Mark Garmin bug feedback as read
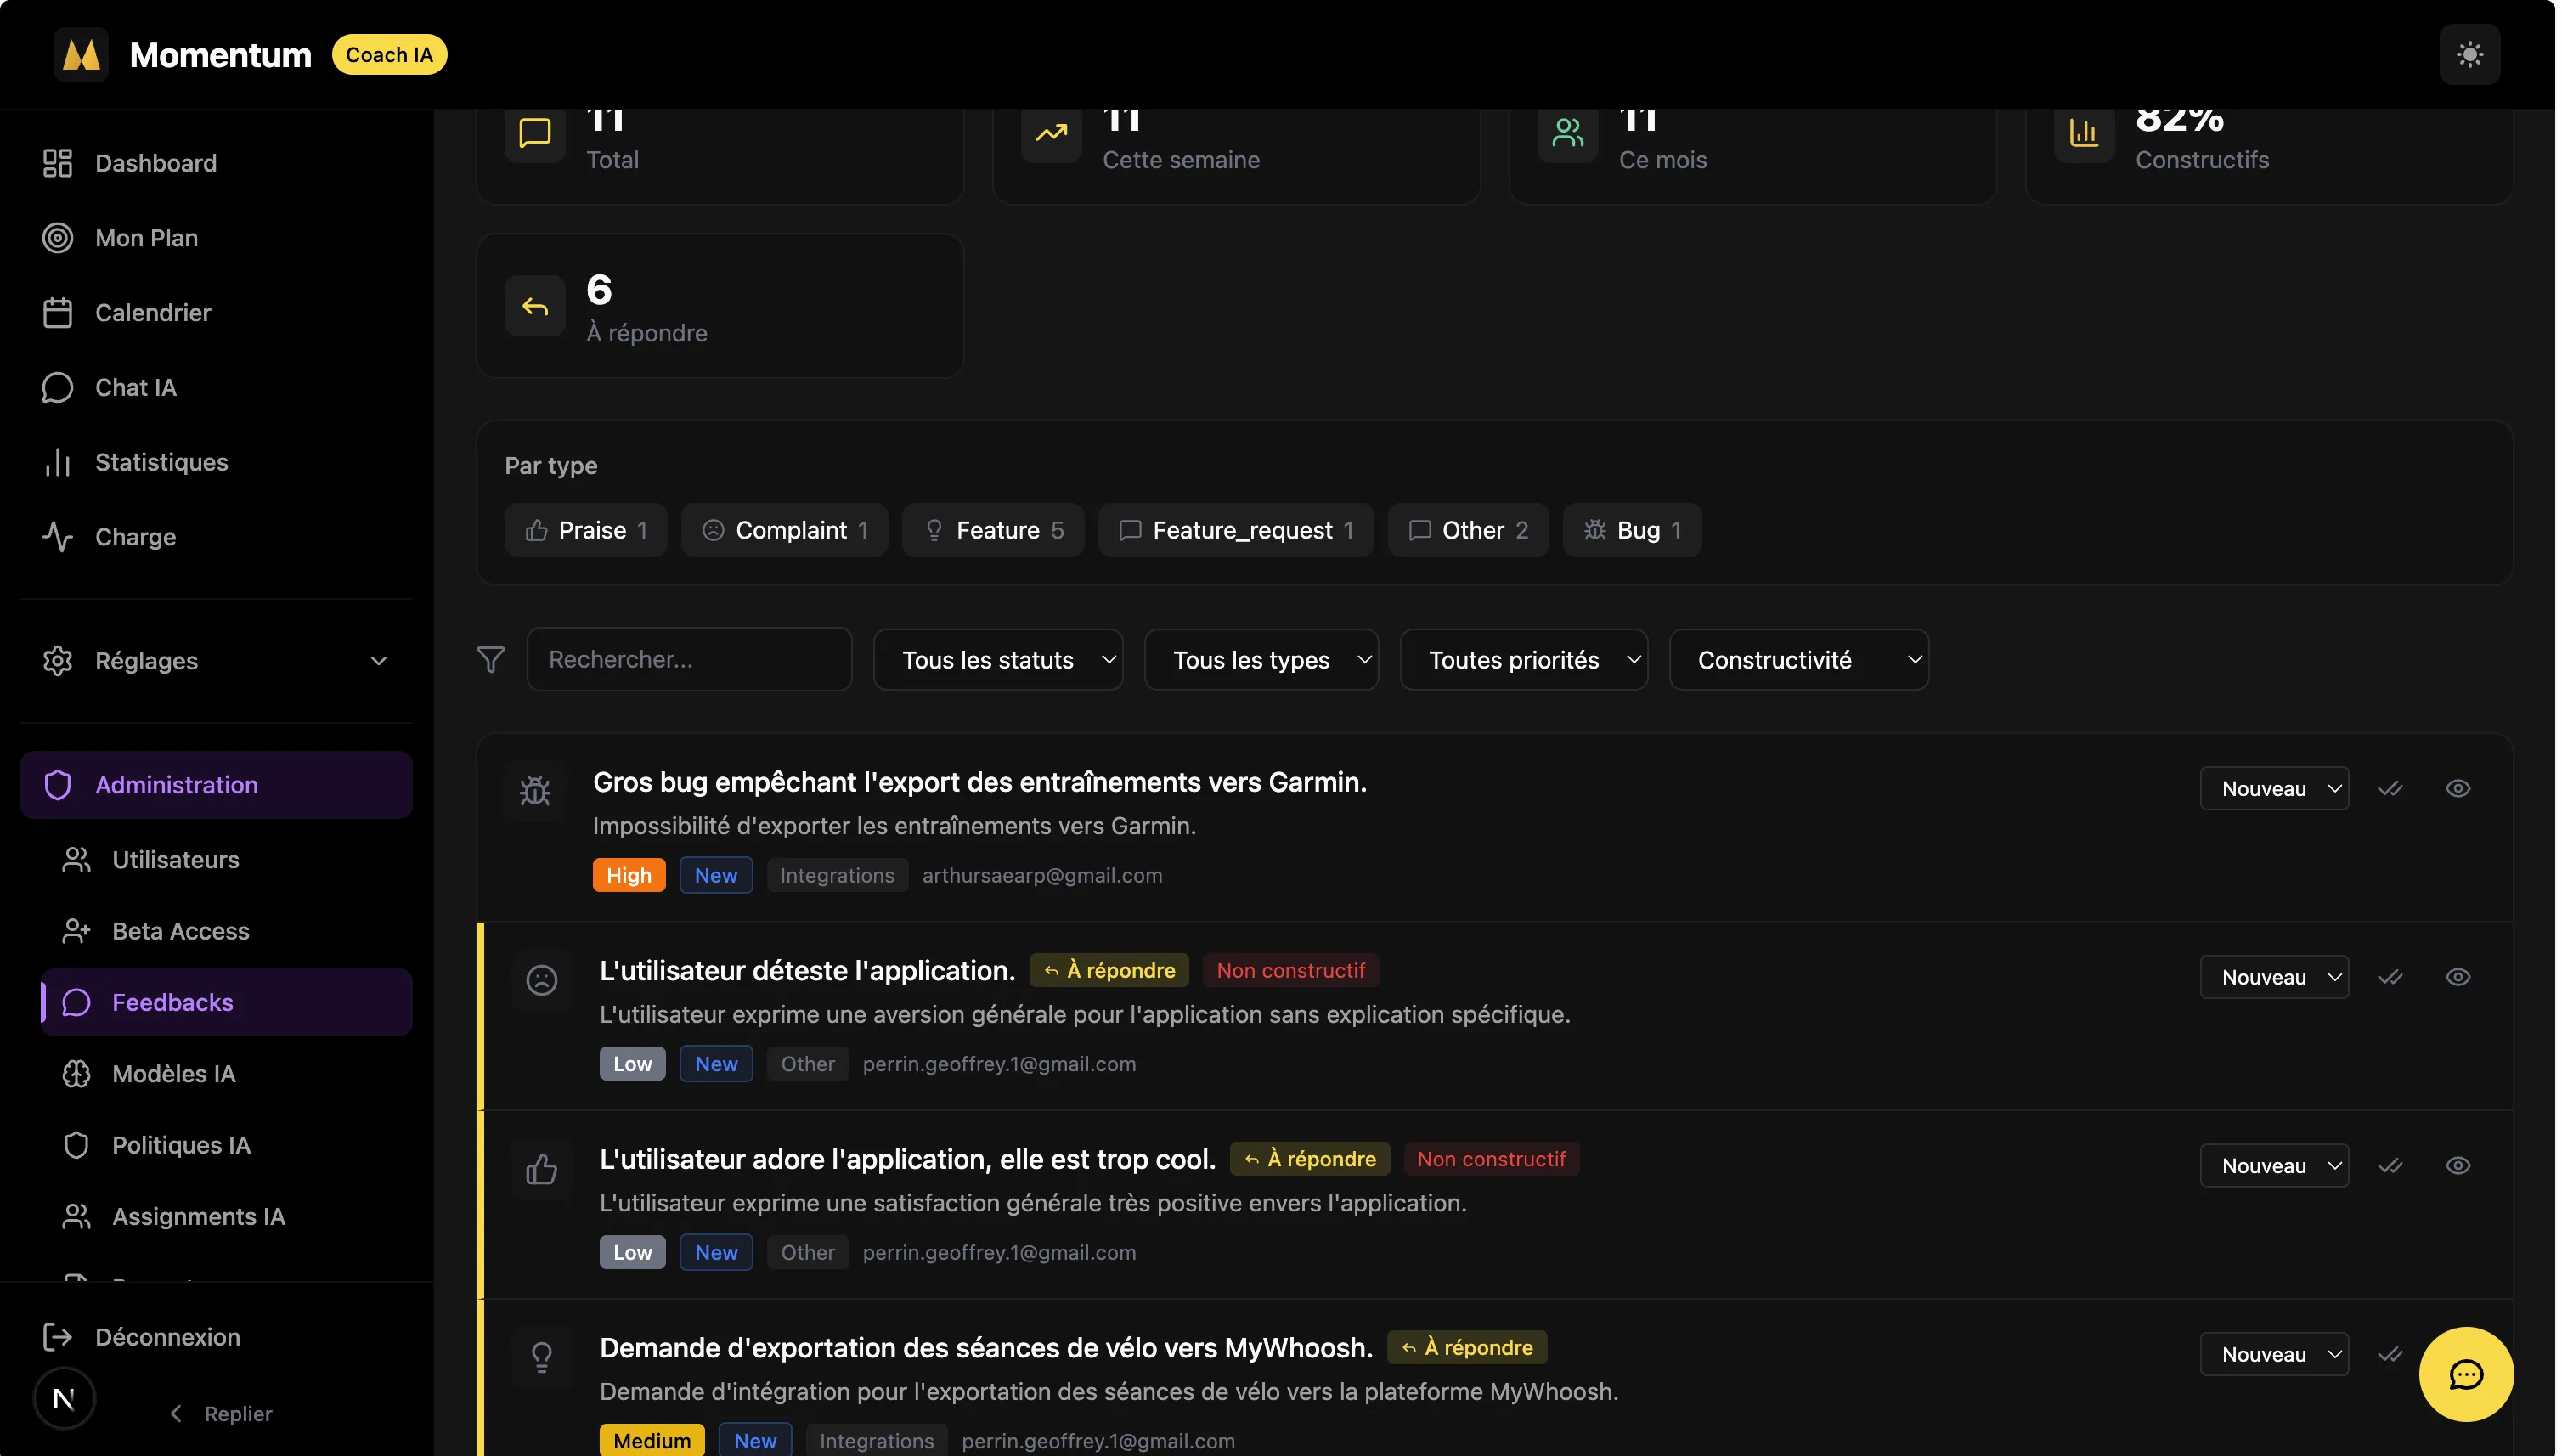 2389,788
